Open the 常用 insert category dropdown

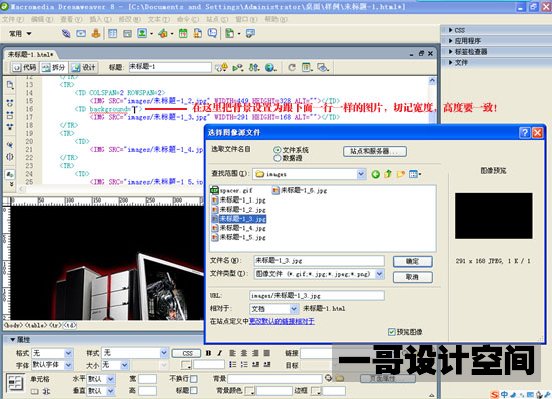pyautogui.click(x=20, y=34)
